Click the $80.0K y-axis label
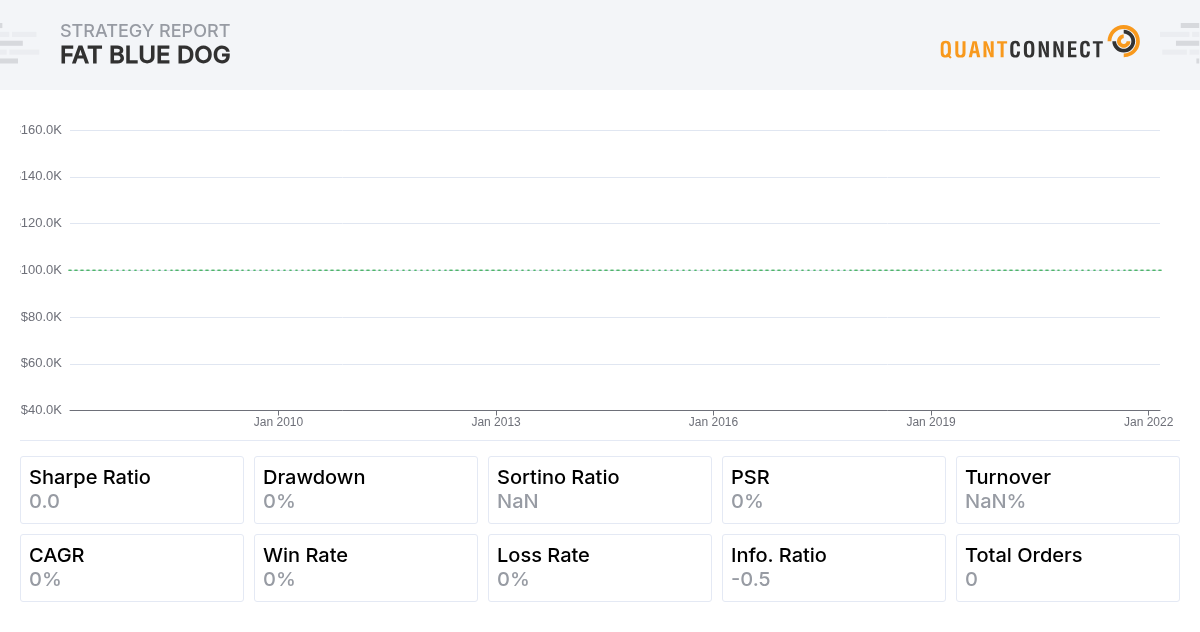Image resolution: width=1200 pixels, height=632 pixels. coord(41,317)
